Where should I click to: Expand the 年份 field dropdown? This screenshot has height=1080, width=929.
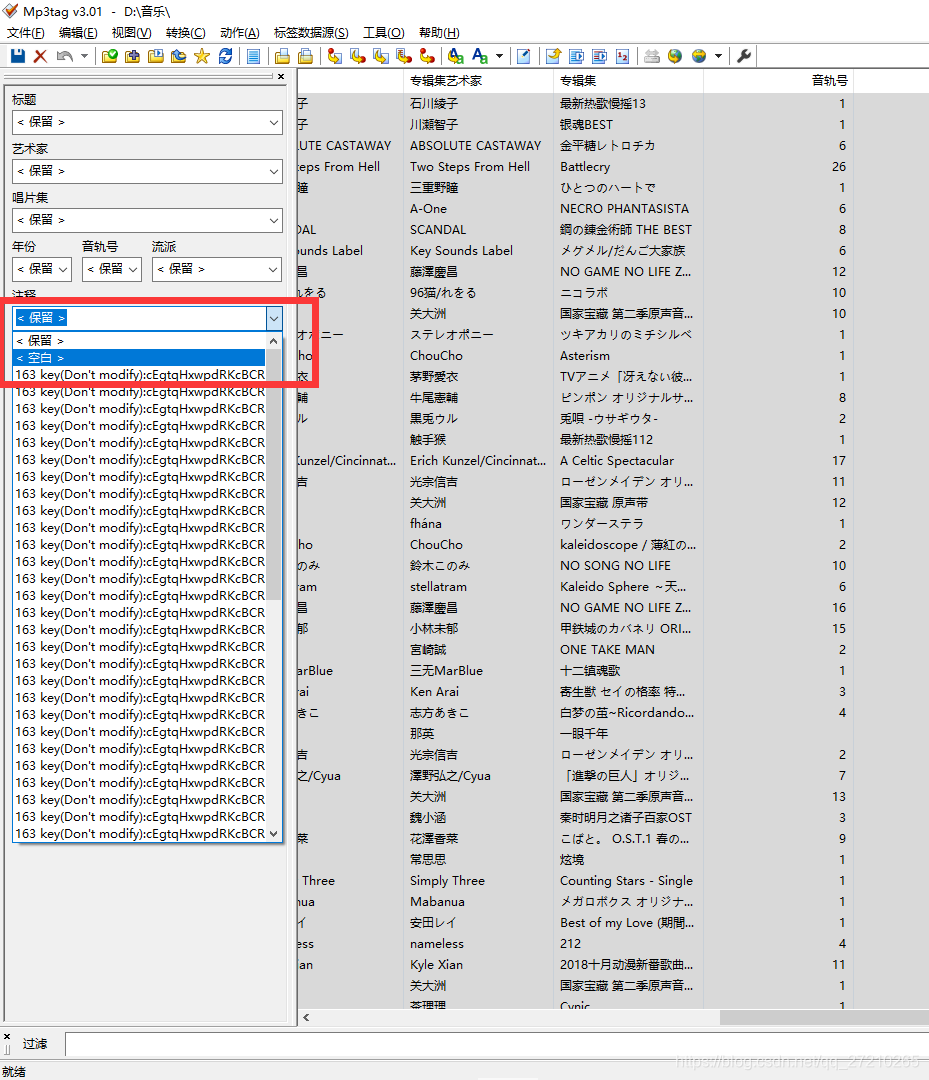click(63, 269)
